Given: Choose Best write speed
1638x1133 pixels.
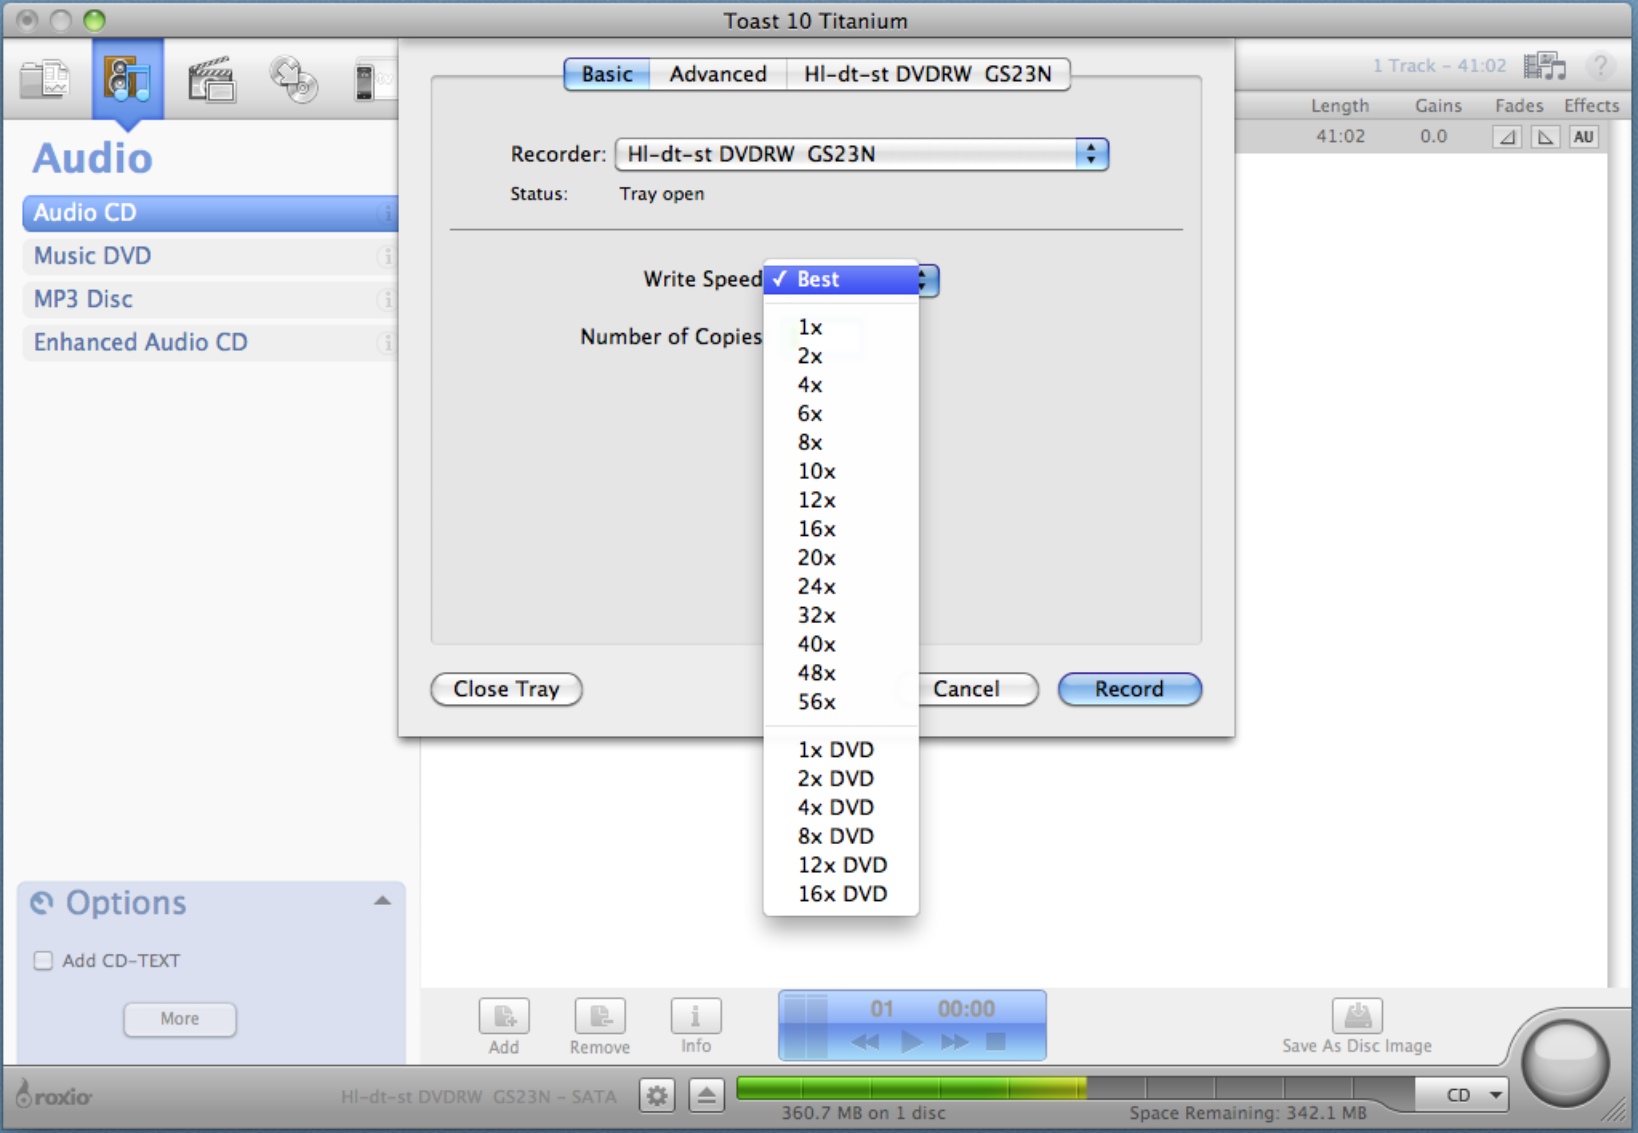Looking at the screenshot, I should click(841, 280).
